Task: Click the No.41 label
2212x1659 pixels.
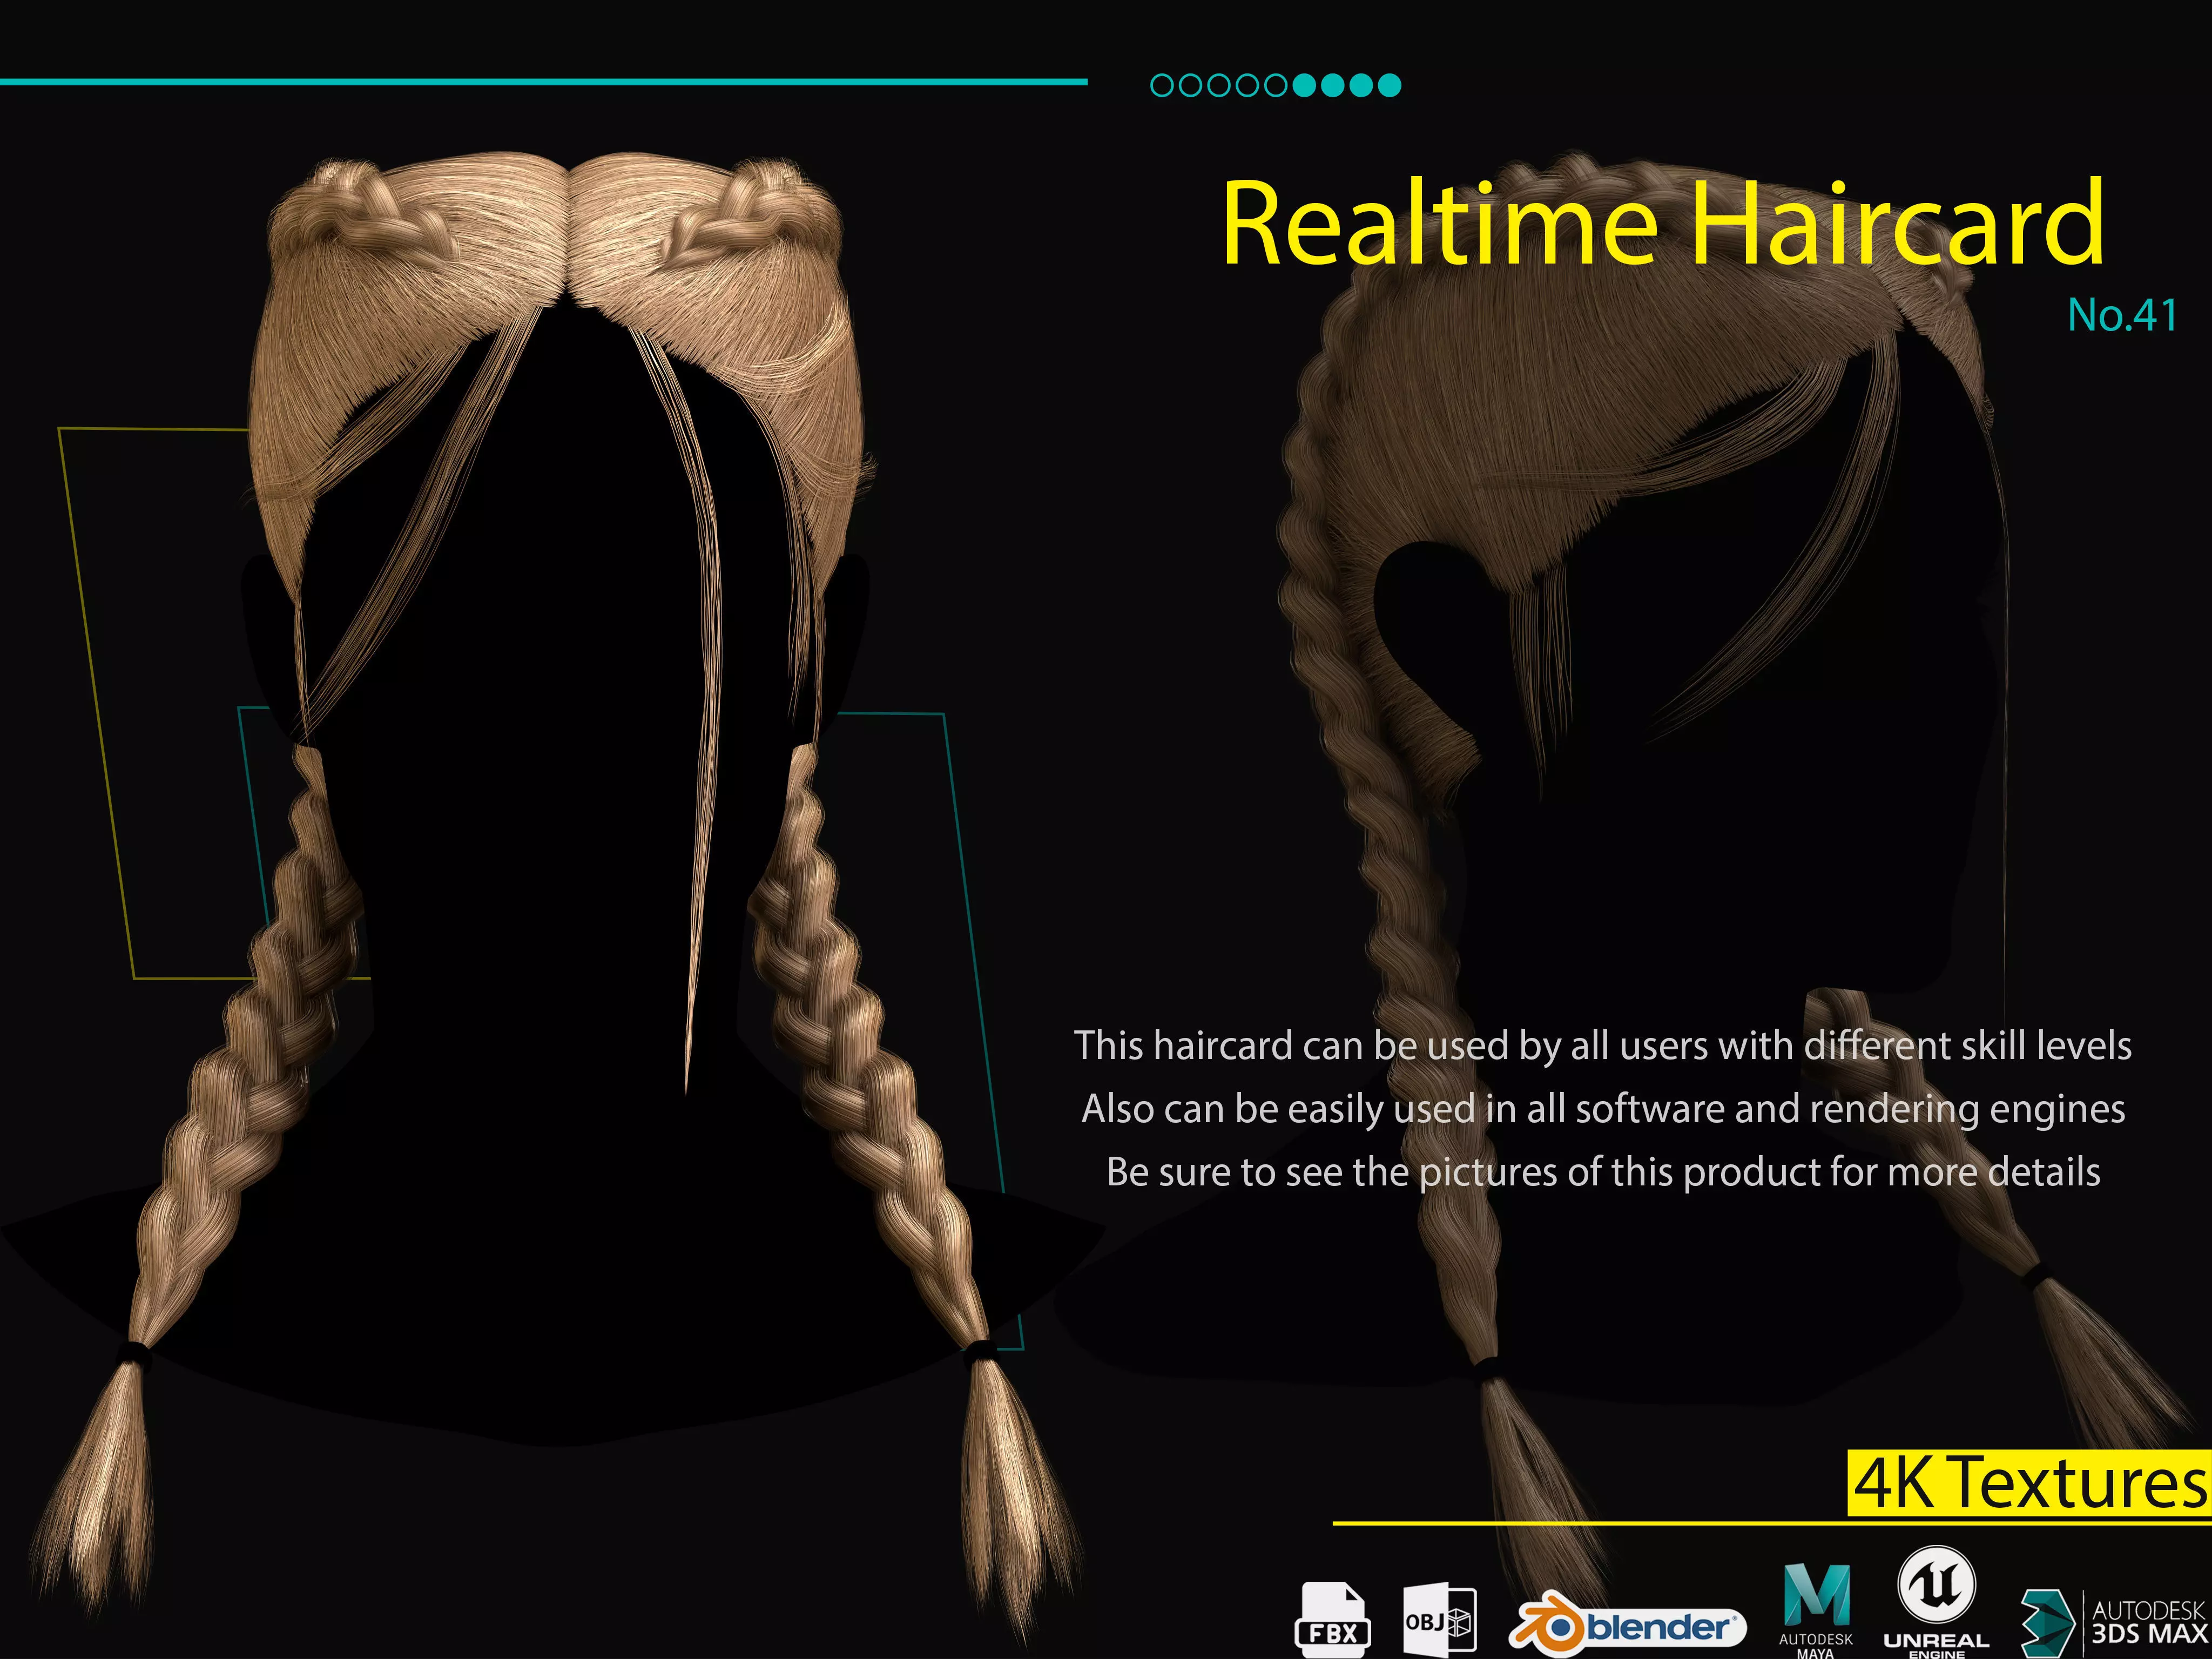Action: click(2121, 315)
